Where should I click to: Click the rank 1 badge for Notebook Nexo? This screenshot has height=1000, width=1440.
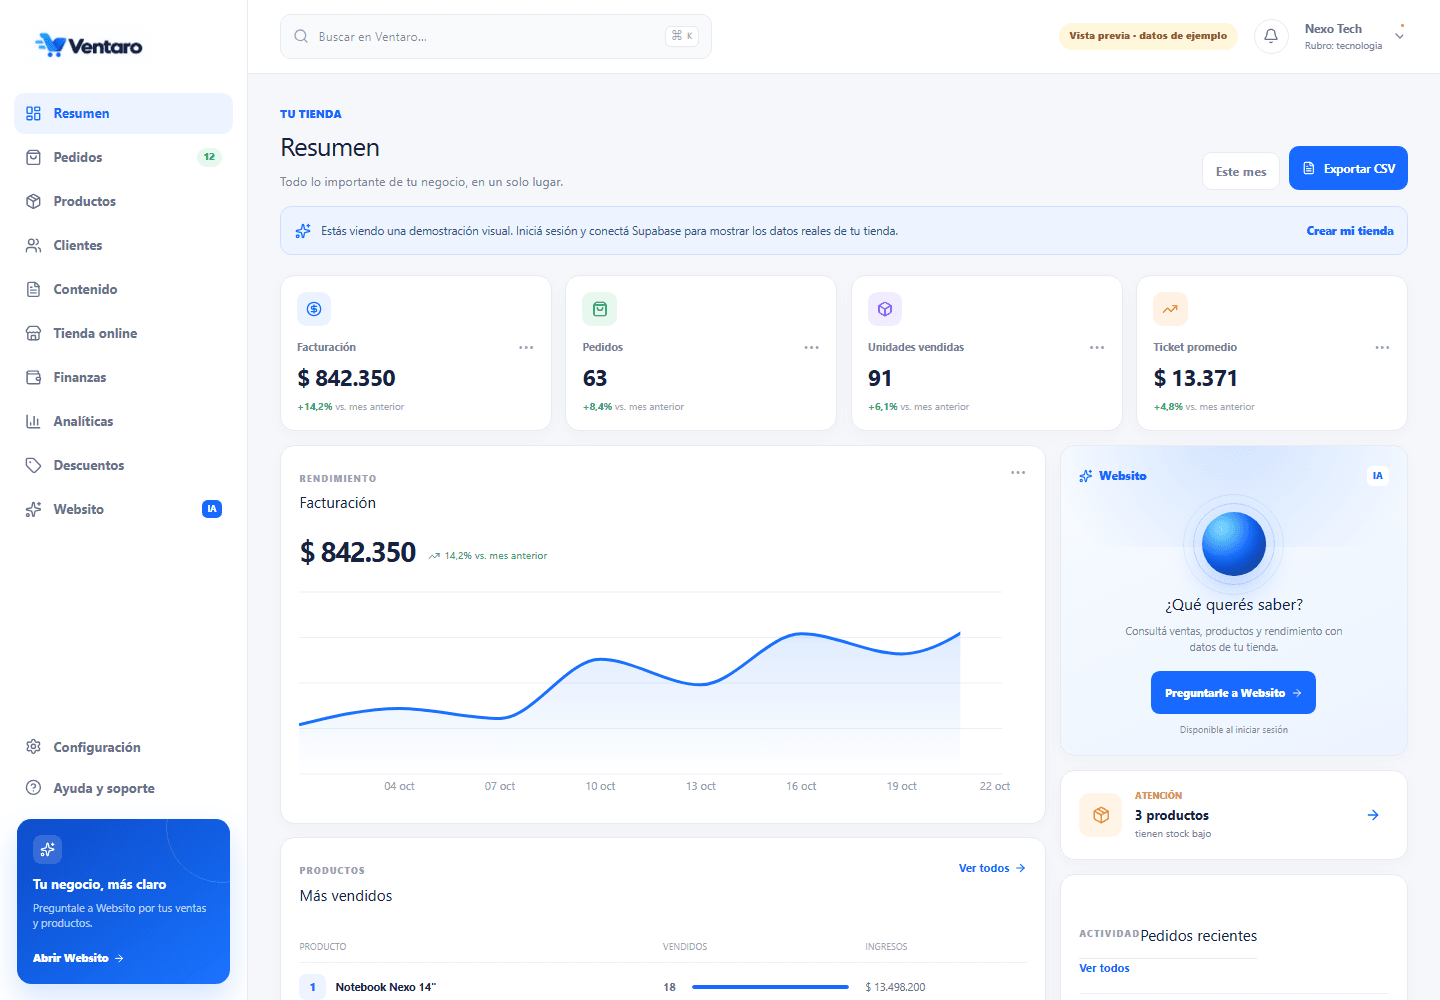coord(312,987)
